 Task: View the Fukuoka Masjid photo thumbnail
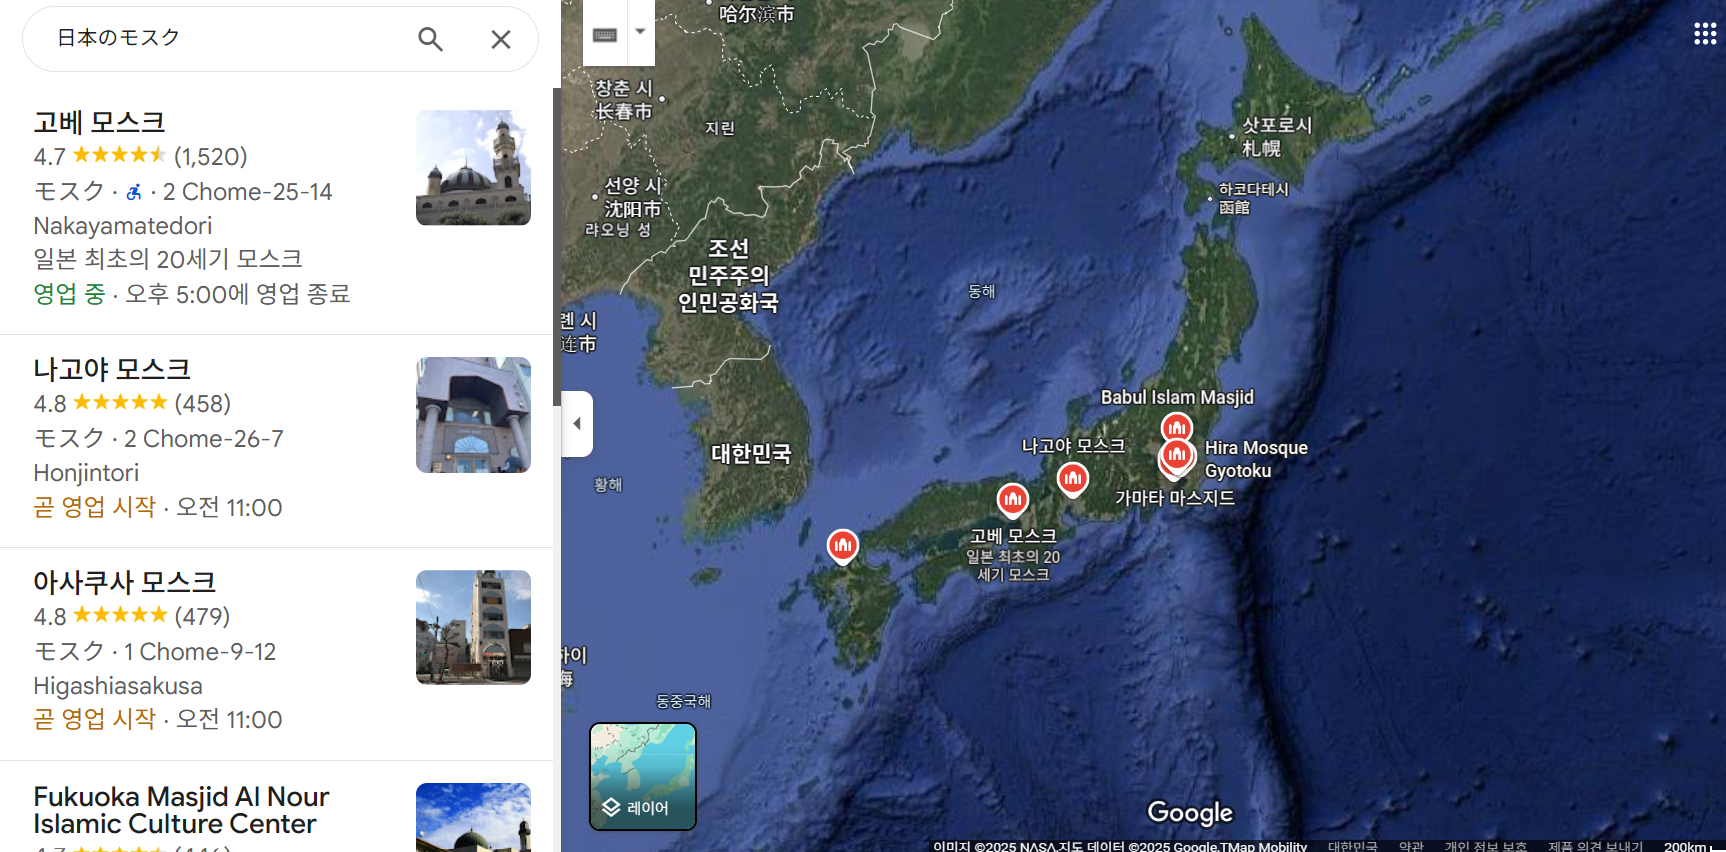tap(473, 817)
